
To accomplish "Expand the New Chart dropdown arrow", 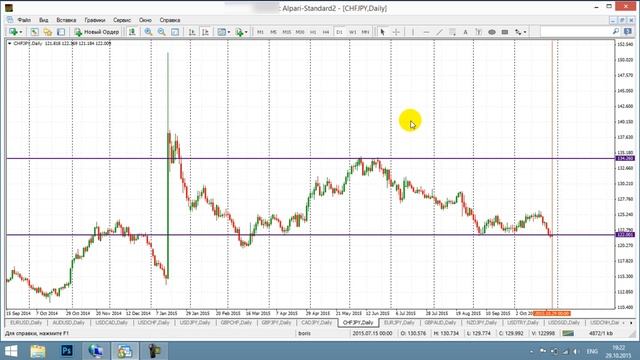I will coord(21,32).
